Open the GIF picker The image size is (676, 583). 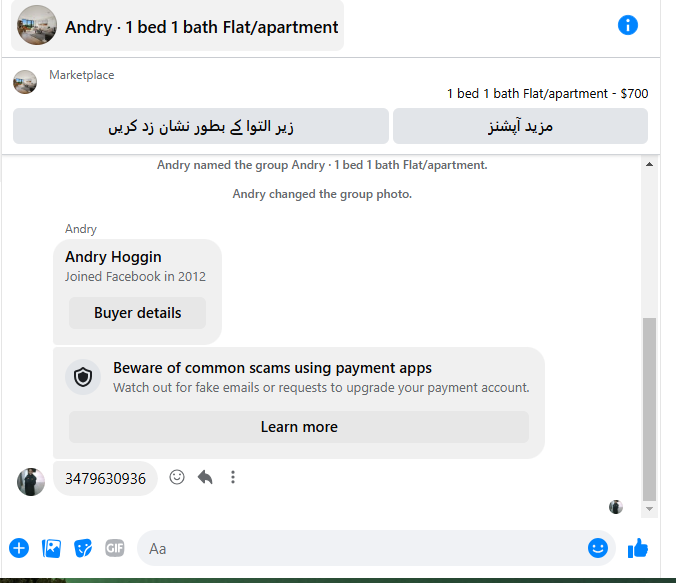115,549
